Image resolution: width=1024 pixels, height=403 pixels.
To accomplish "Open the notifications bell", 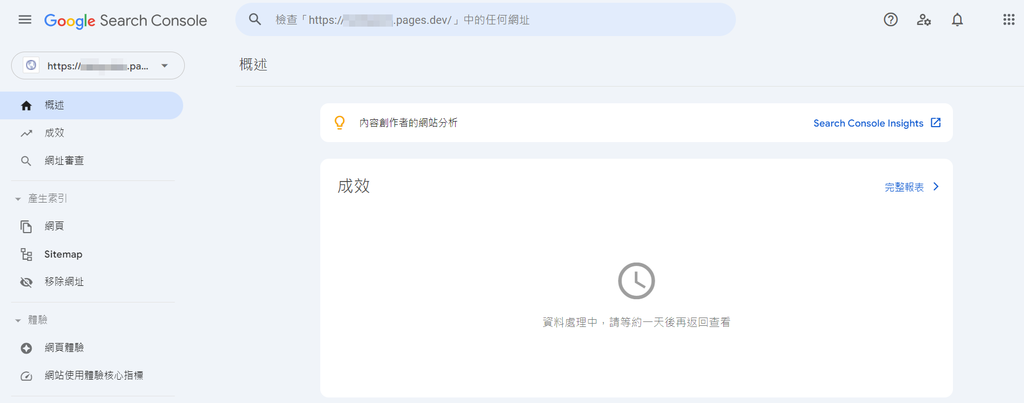I will (957, 20).
